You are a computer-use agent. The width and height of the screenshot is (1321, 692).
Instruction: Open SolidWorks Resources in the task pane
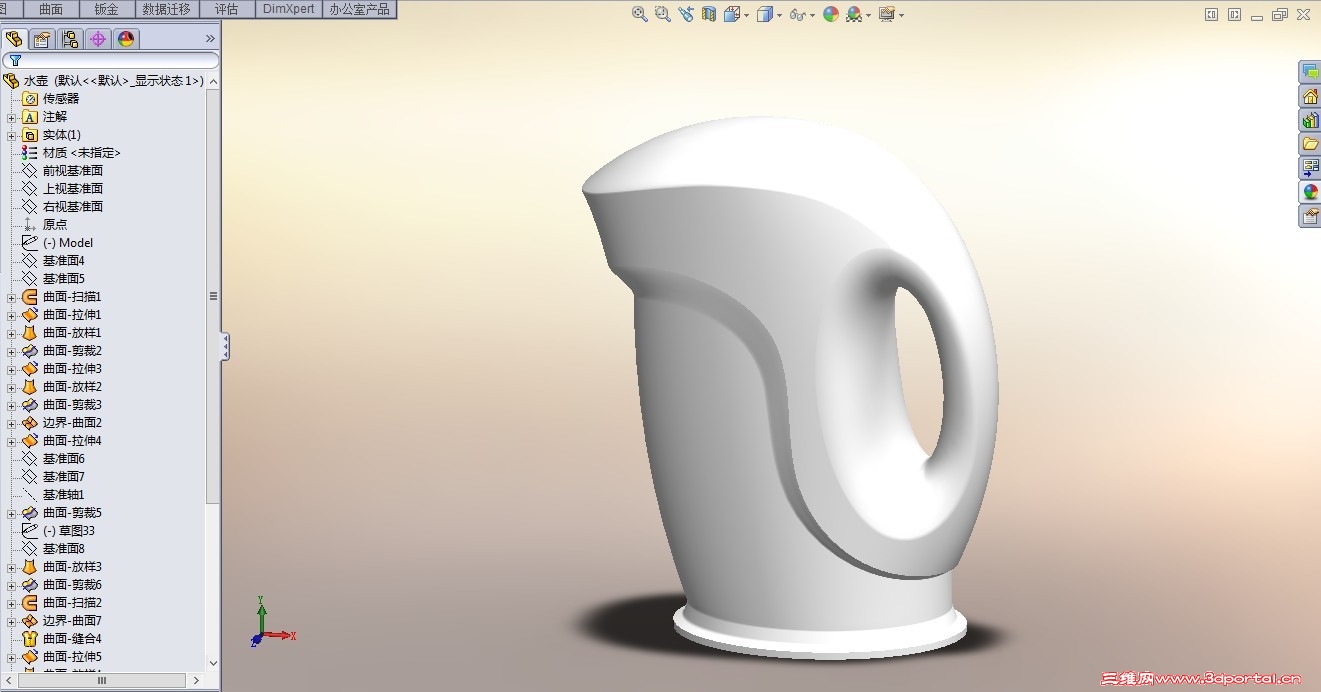(x=1309, y=96)
